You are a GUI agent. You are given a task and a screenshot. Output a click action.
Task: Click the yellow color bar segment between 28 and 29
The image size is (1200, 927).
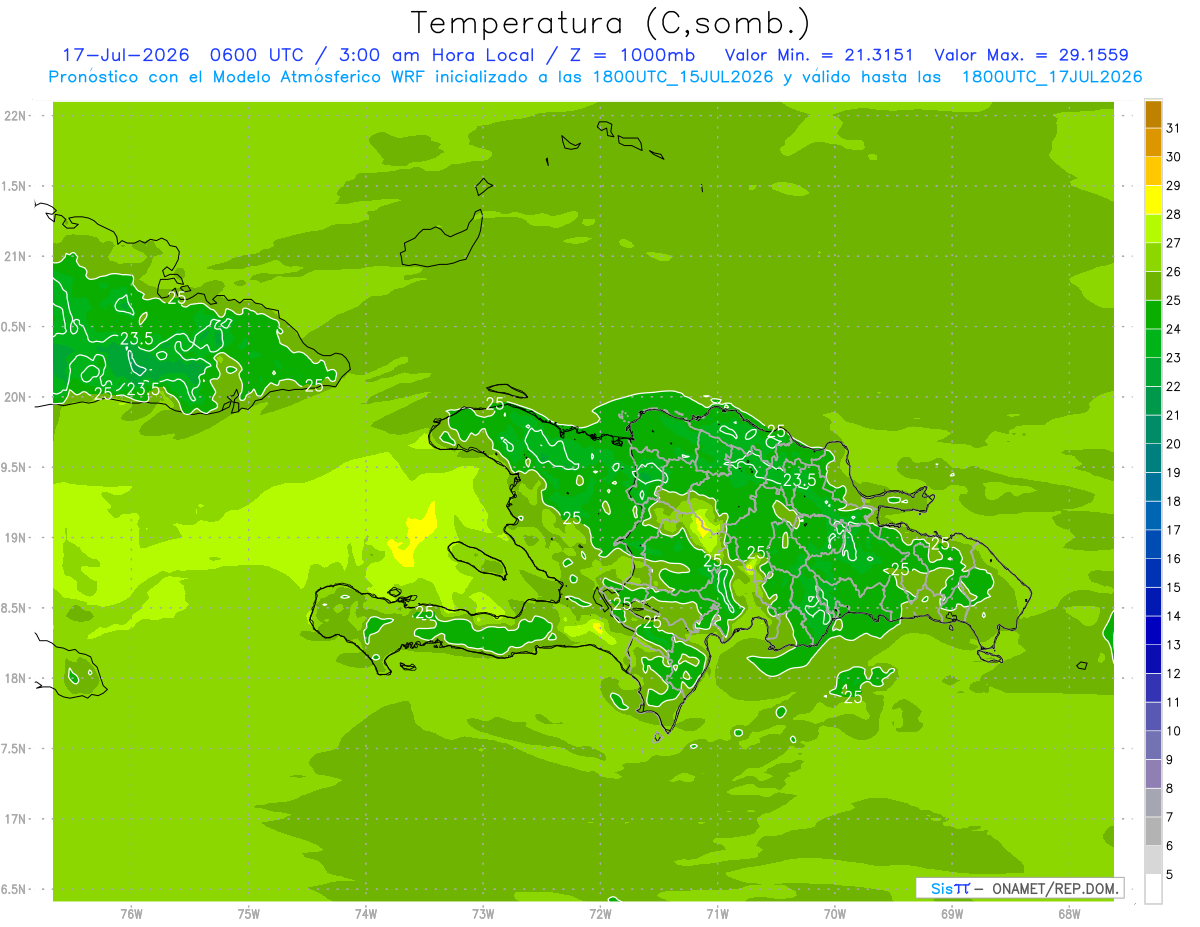pos(1153,200)
